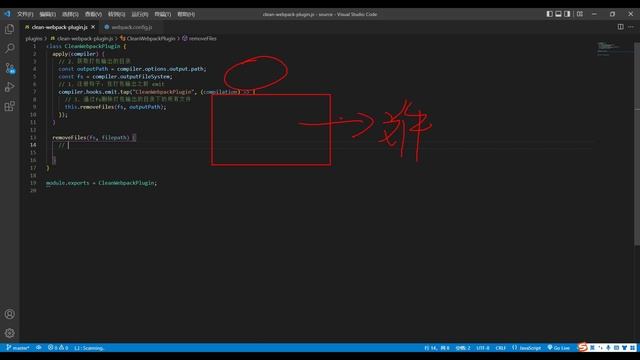
Task: Click the master branch in status bar
Action: point(18,348)
